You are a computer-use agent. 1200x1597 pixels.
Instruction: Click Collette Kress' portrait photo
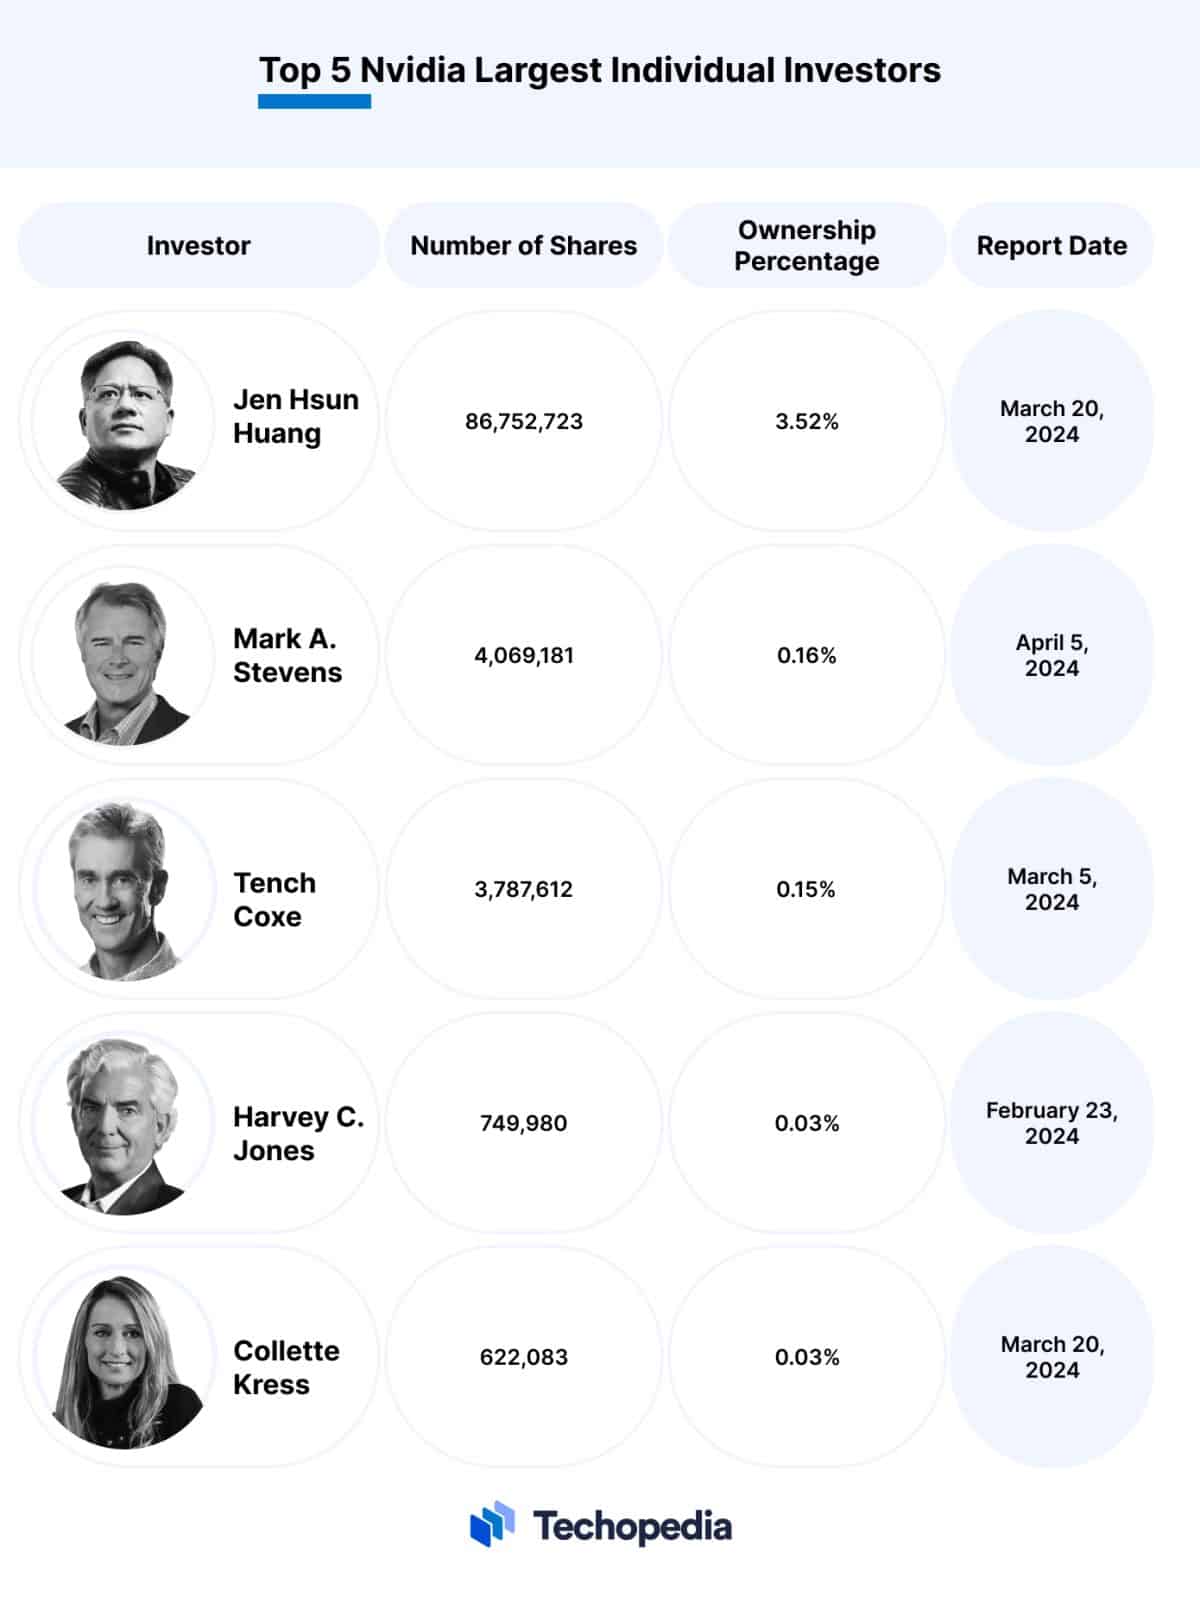click(124, 1357)
